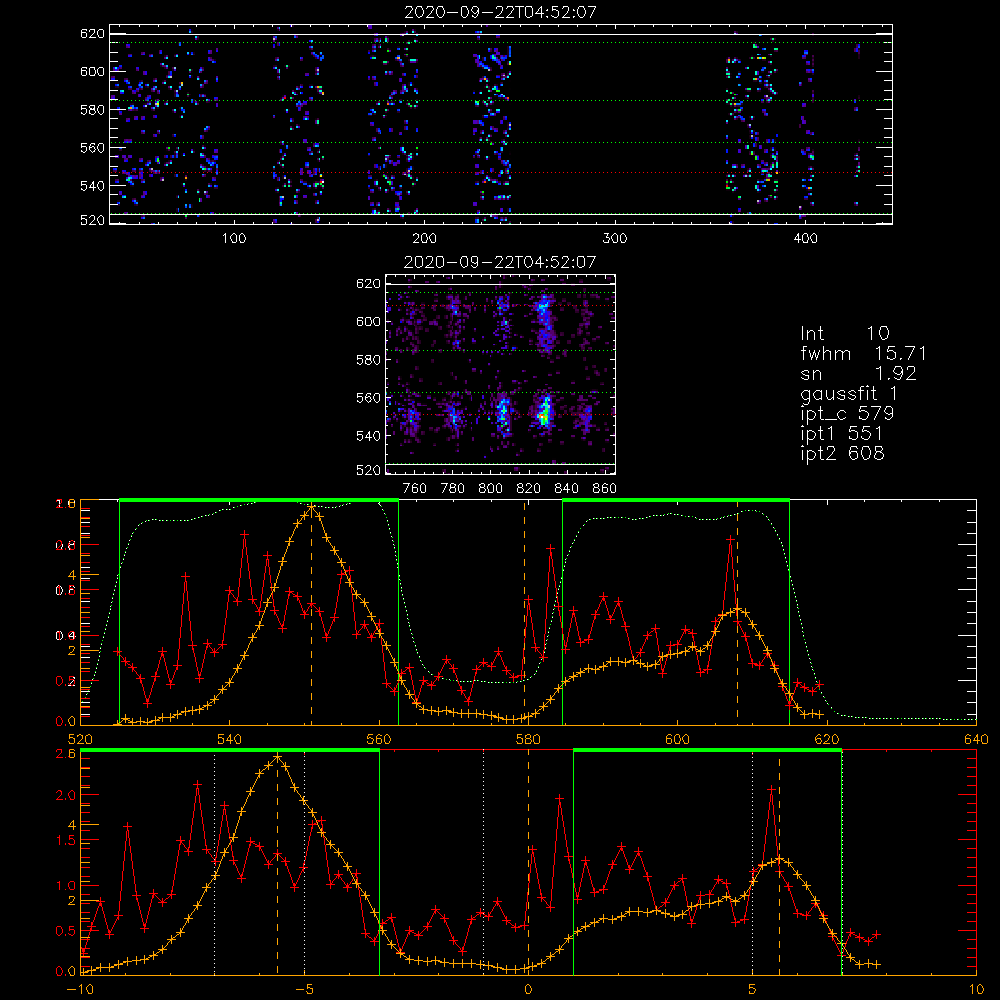The width and height of the screenshot is (1000, 1000).
Task: Click the orange peak marker at 551 in third plot
Action: click(311, 507)
